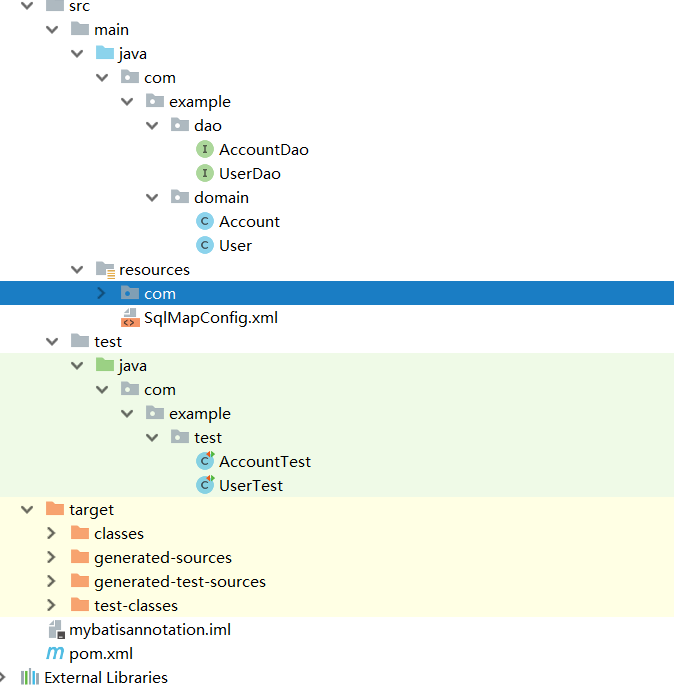Select the External Libraries label

tap(106, 678)
